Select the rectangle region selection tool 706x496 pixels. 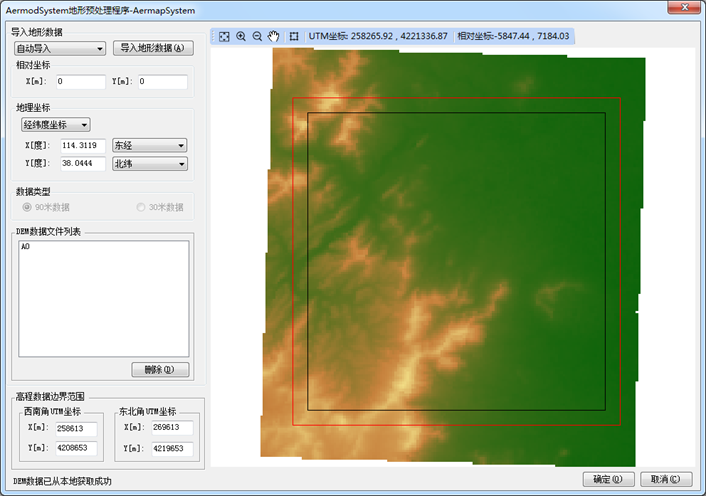[x=294, y=36]
